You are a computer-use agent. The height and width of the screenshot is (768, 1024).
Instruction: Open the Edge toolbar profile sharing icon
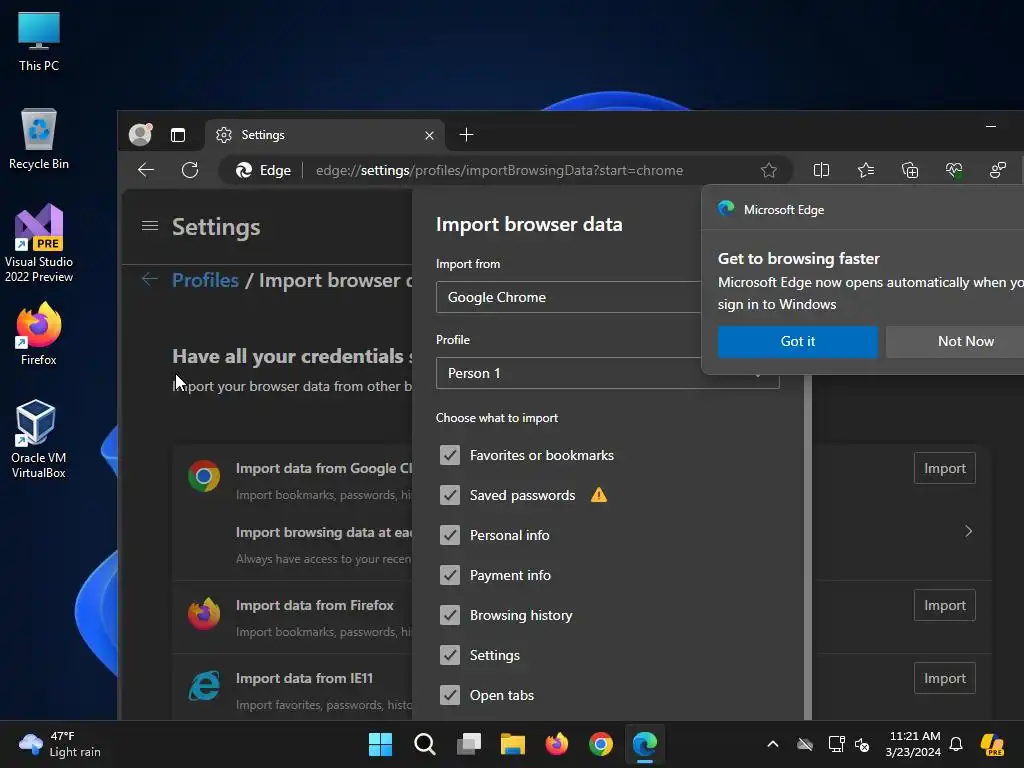coord(998,170)
